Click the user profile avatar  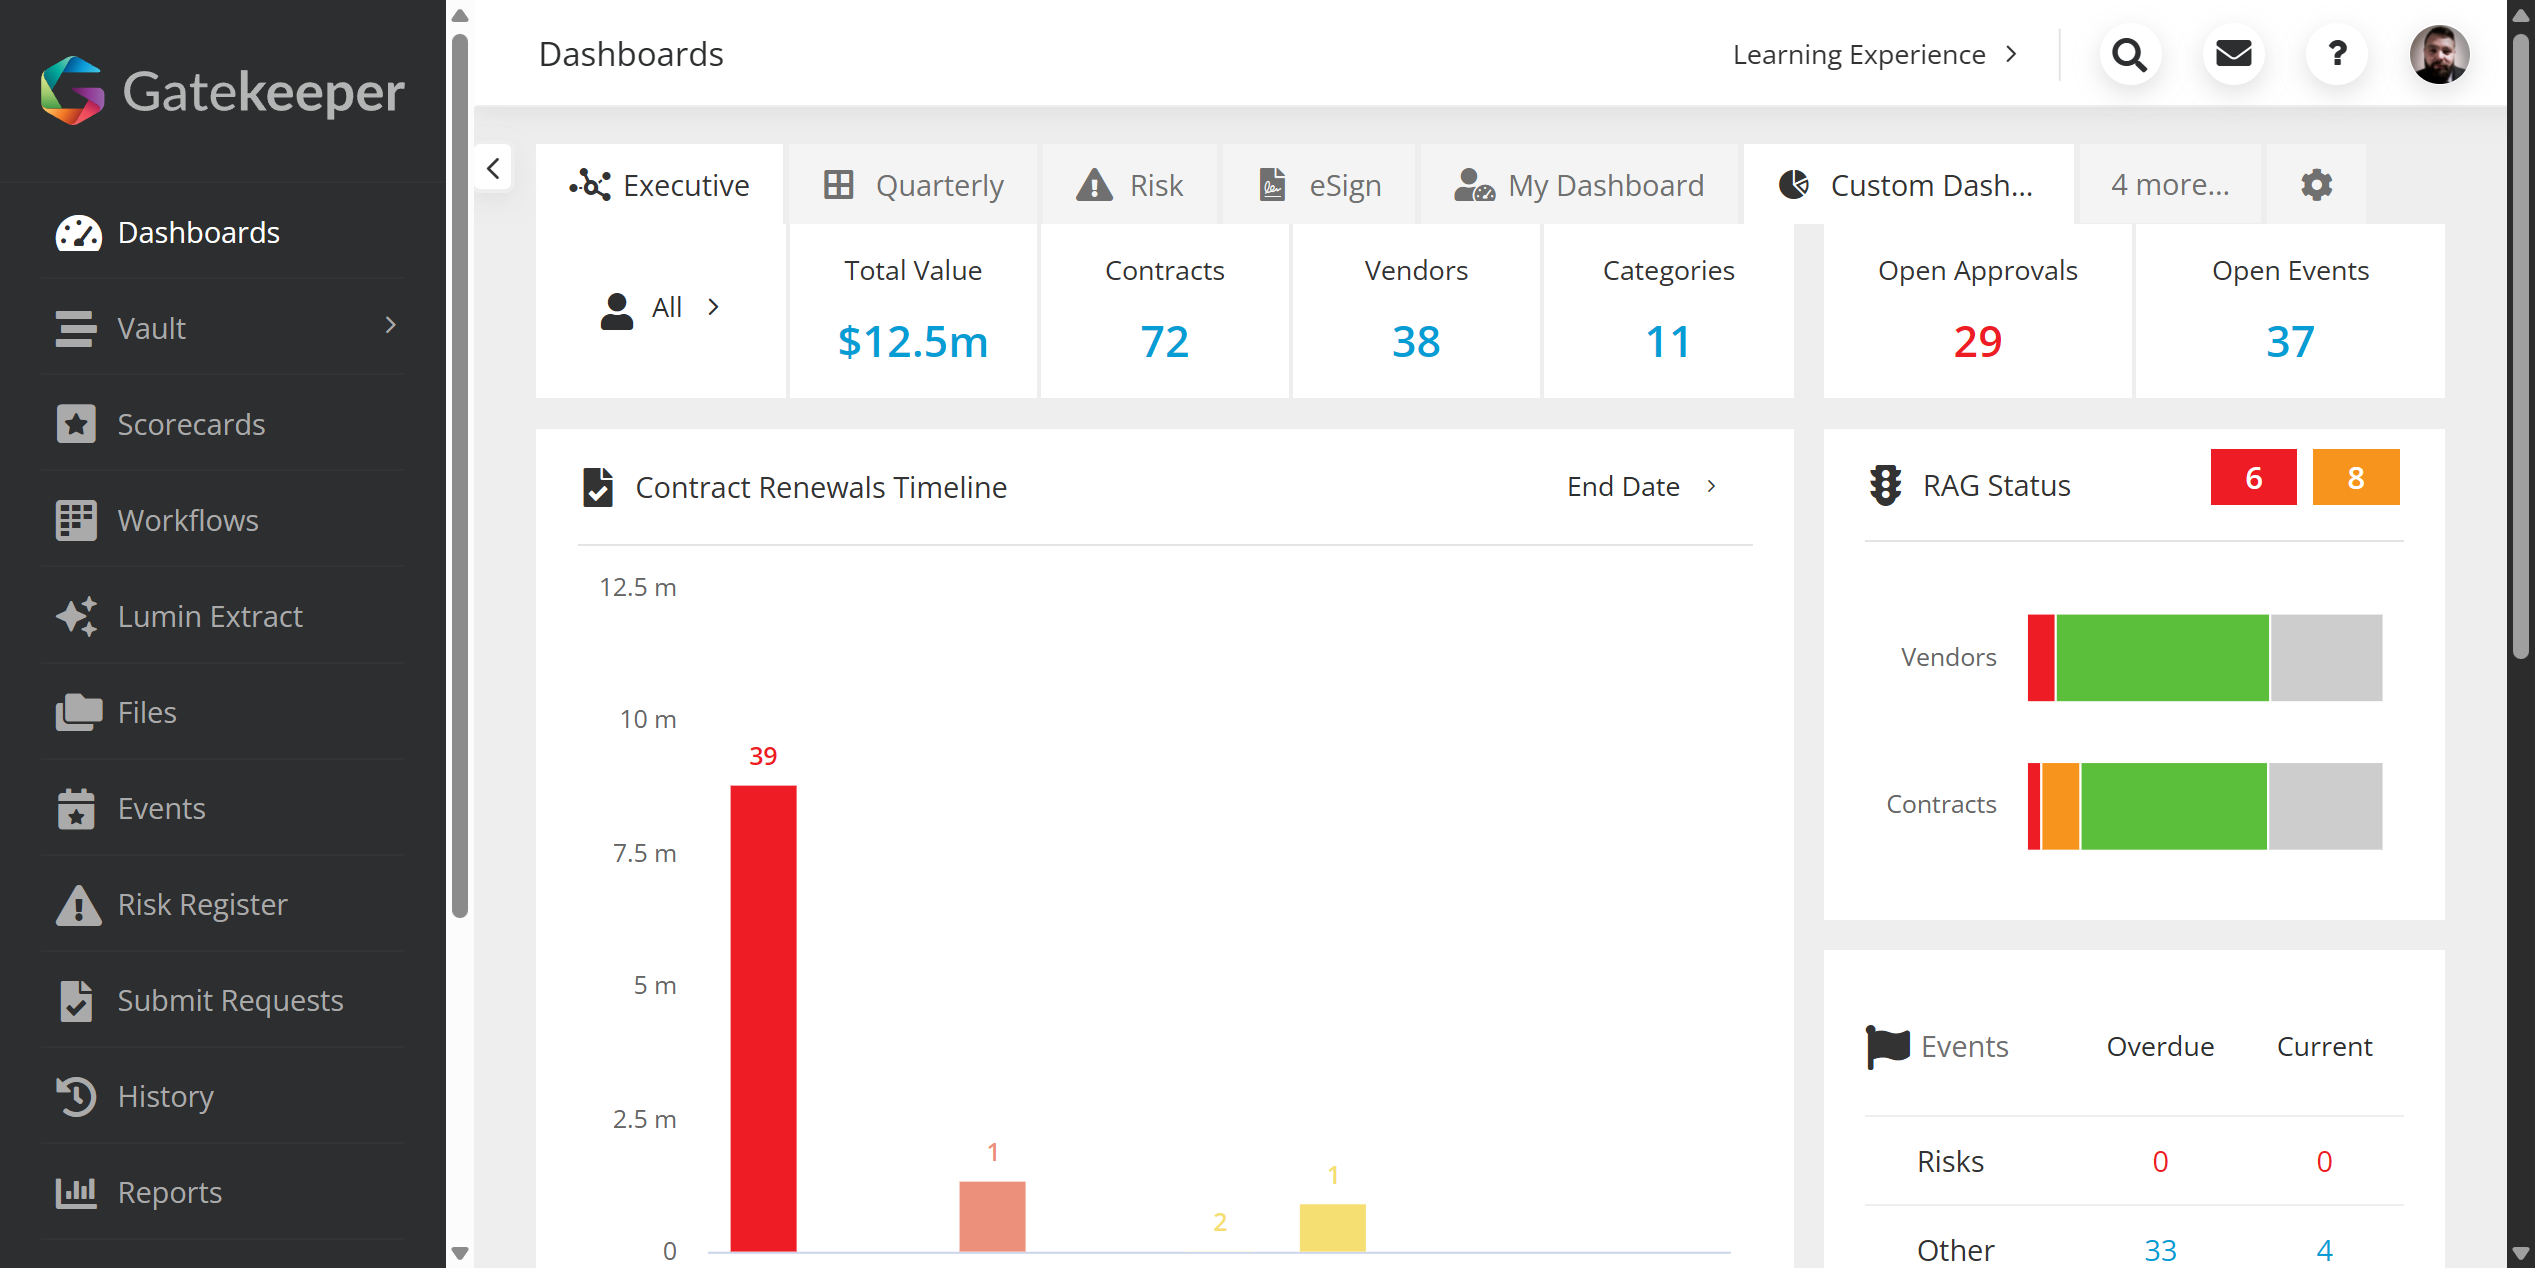pos(2438,54)
